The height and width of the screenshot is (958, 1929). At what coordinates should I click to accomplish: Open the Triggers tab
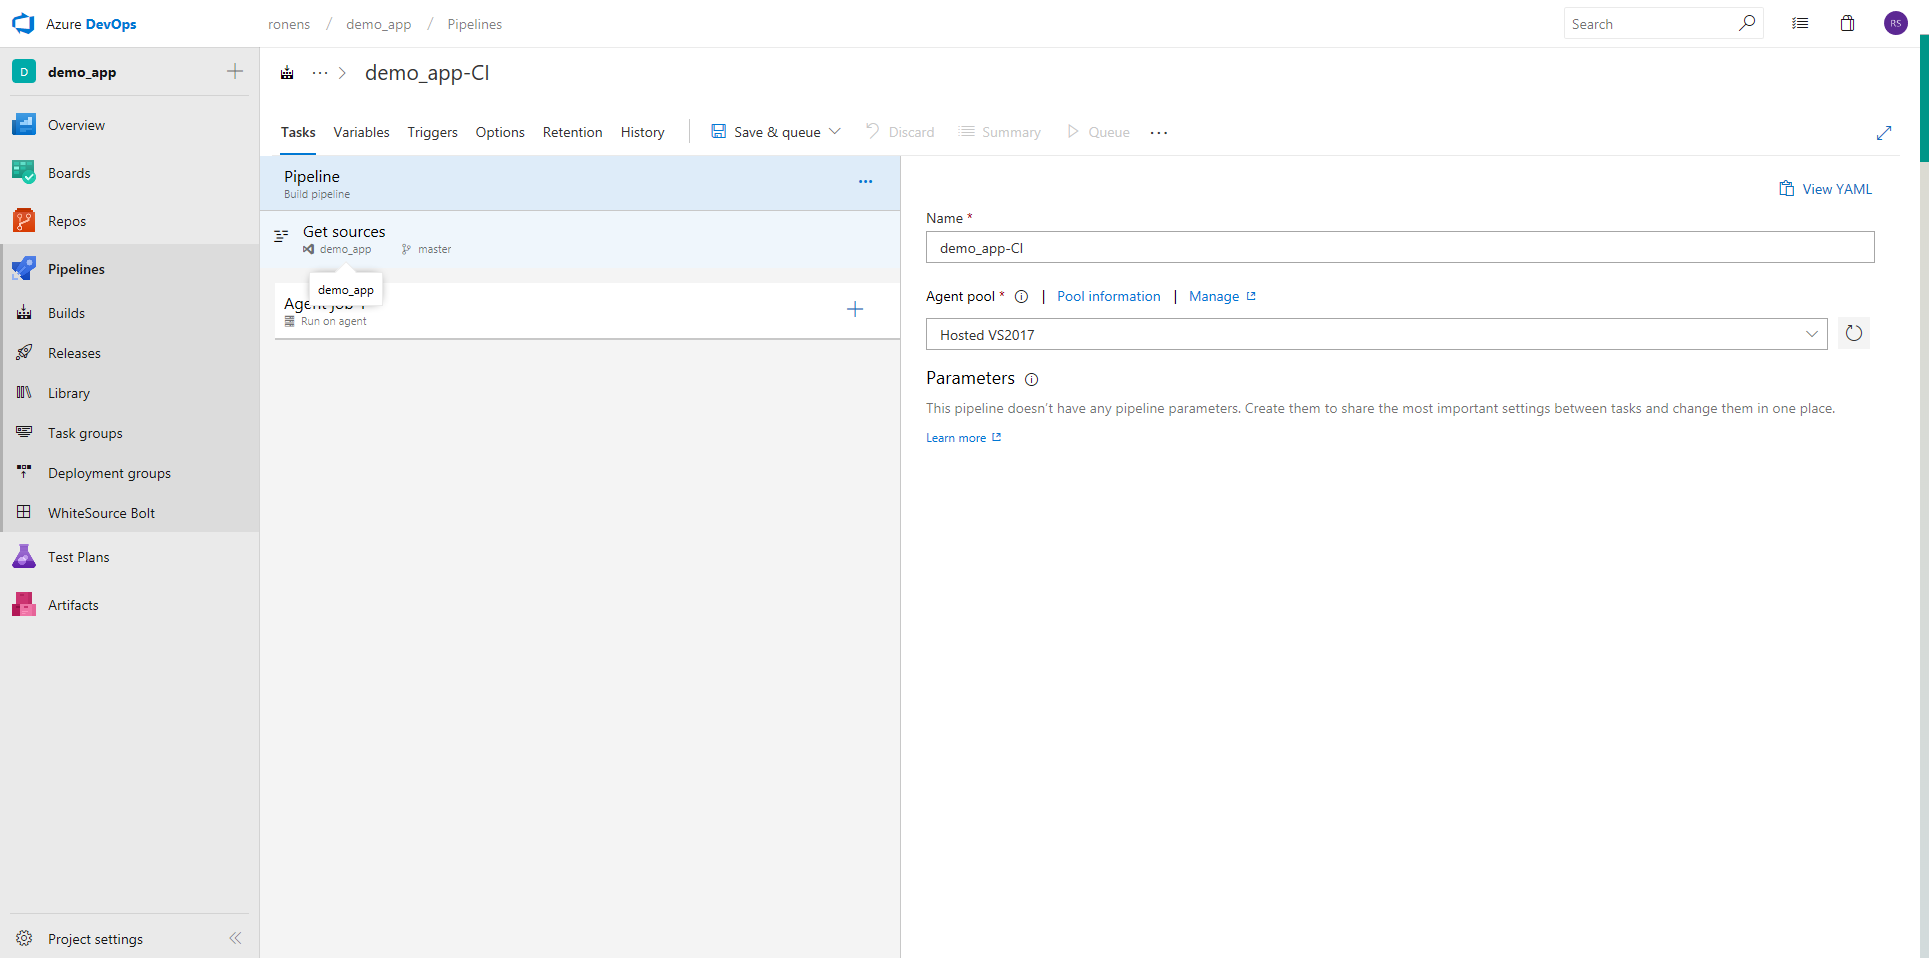[432, 131]
